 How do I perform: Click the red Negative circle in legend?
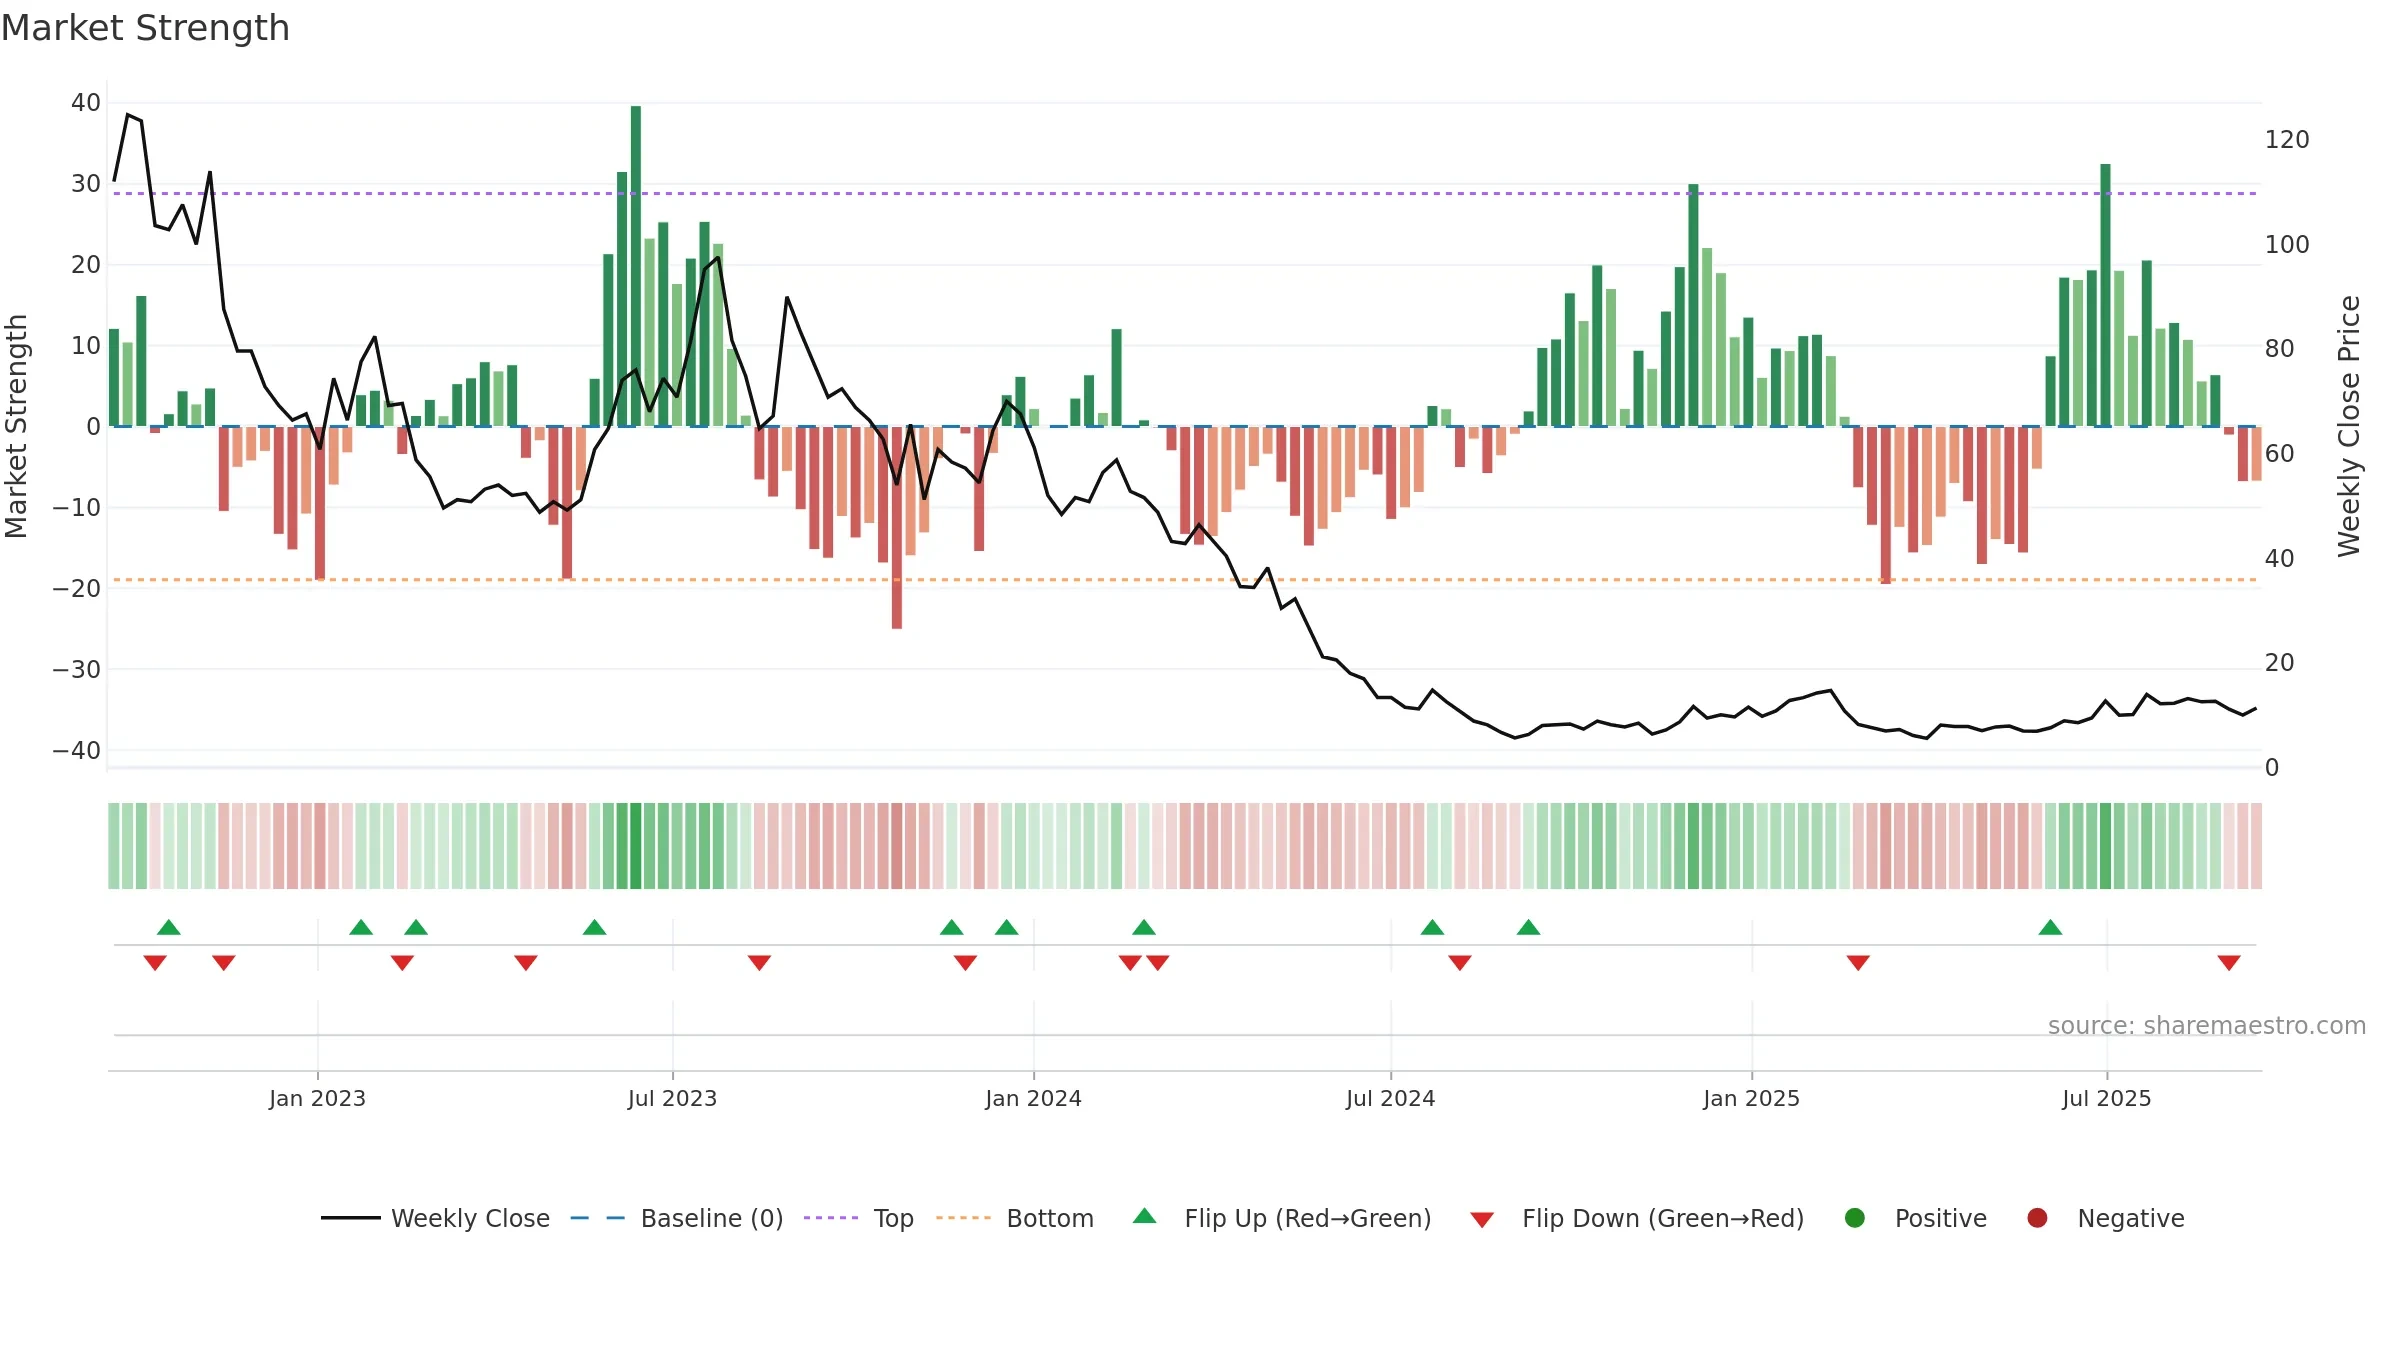pos(2037,1218)
